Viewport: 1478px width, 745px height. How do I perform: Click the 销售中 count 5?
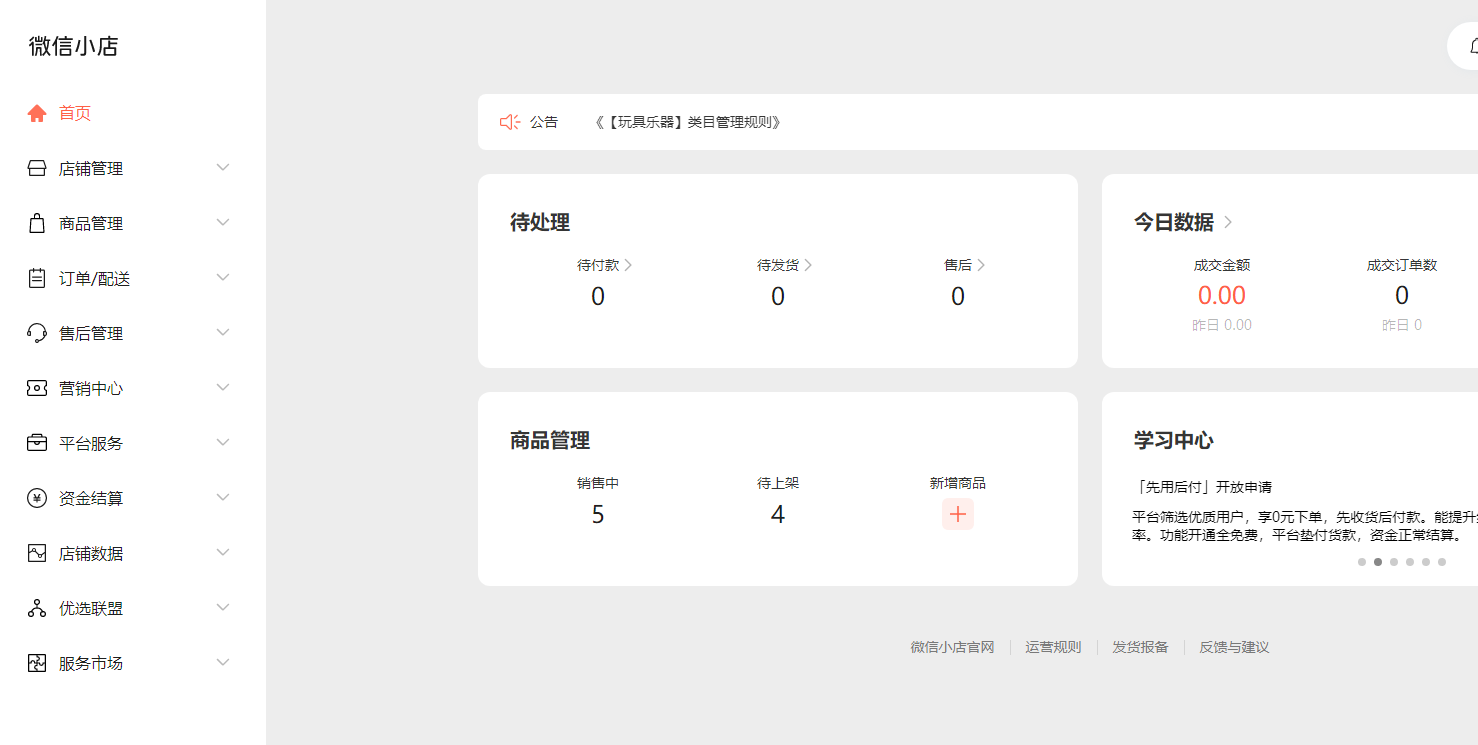[598, 515]
